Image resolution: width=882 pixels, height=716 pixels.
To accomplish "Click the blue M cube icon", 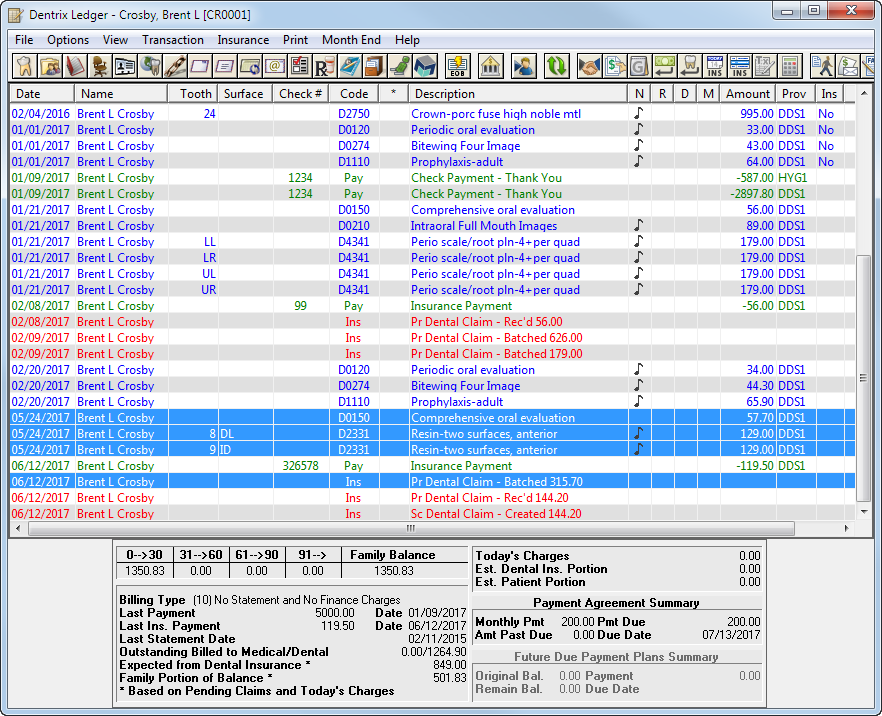I will coord(425,66).
